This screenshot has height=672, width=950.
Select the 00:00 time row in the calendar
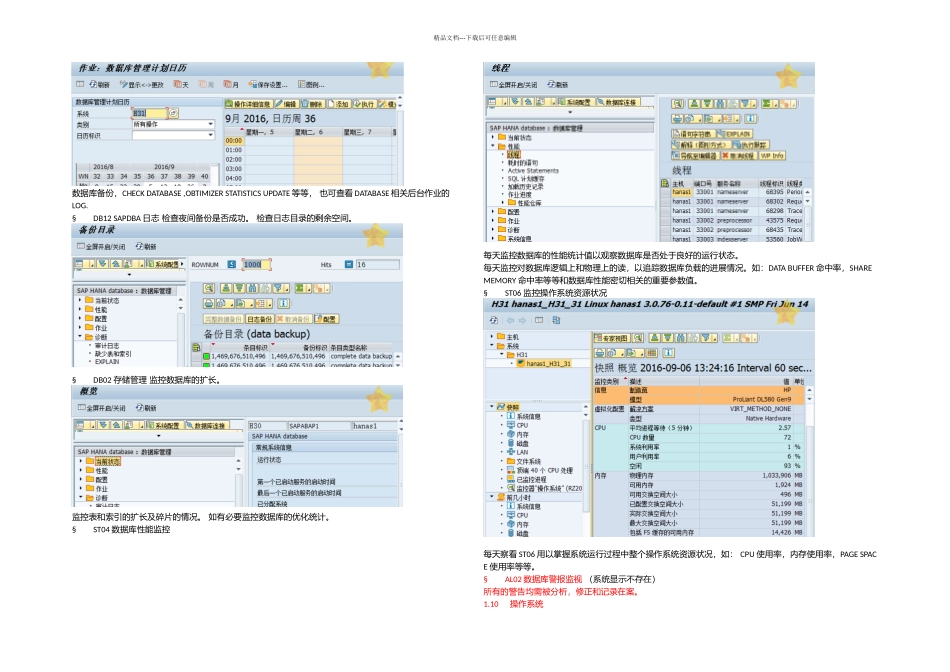[x=234, y=141]
